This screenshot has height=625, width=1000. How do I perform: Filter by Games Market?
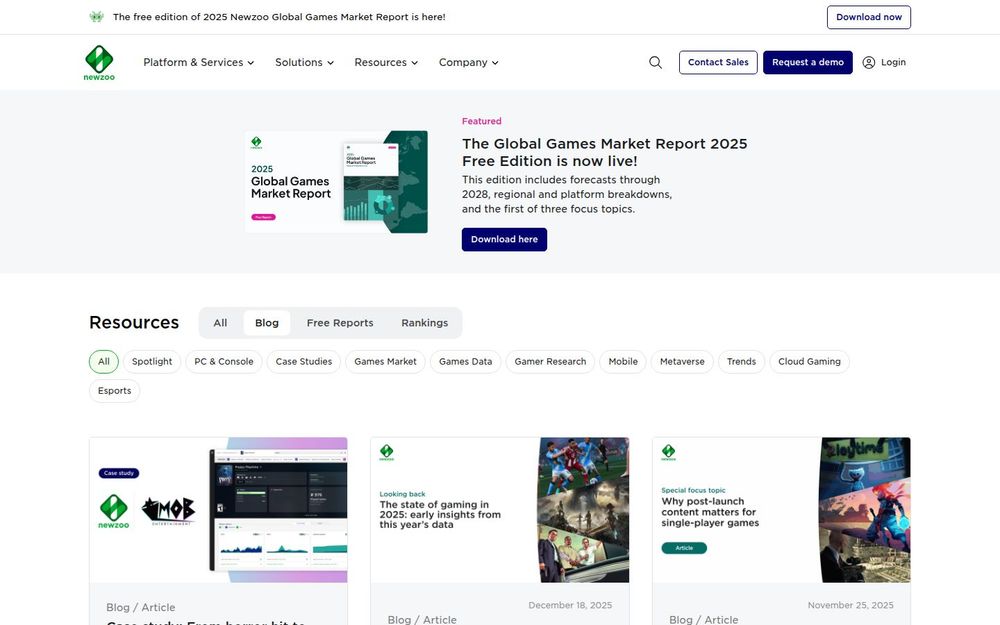[385, 362]
